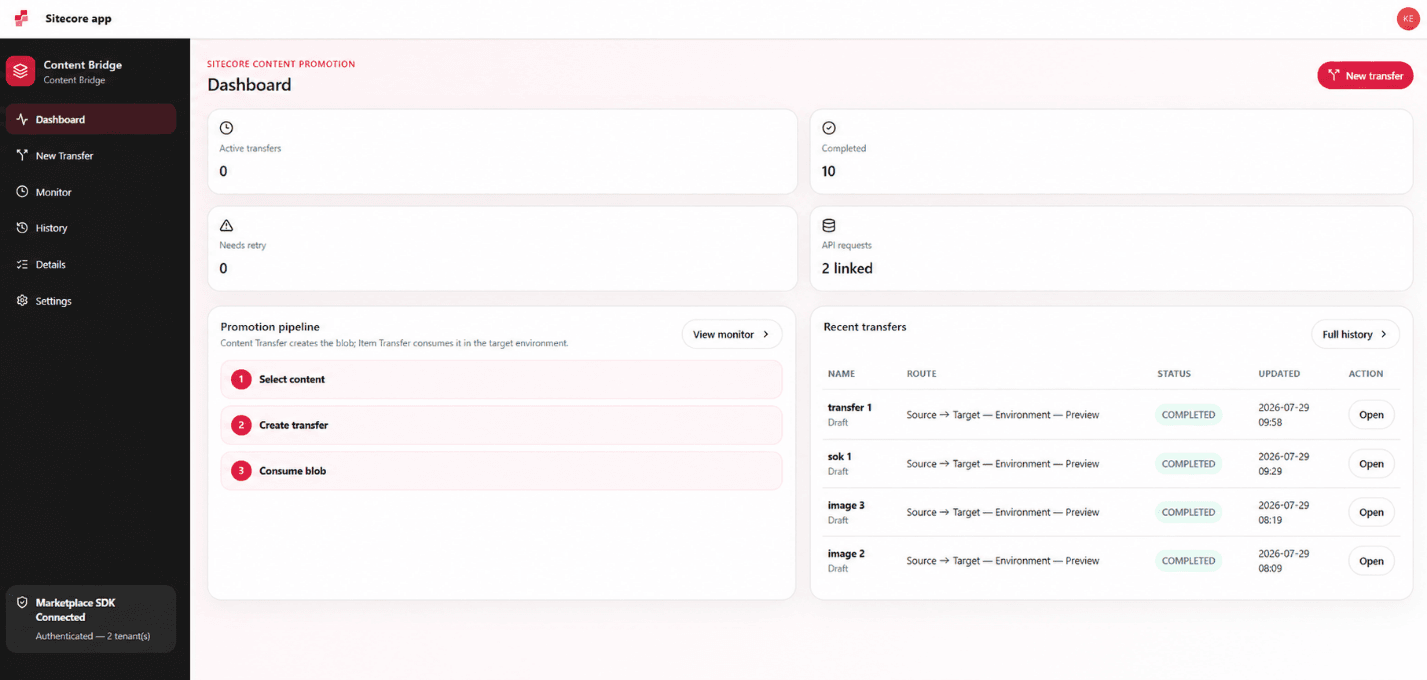1427x680 pixels.
Task: Click step 2 circle in Promotion pipeline
Action: point(241,425)
